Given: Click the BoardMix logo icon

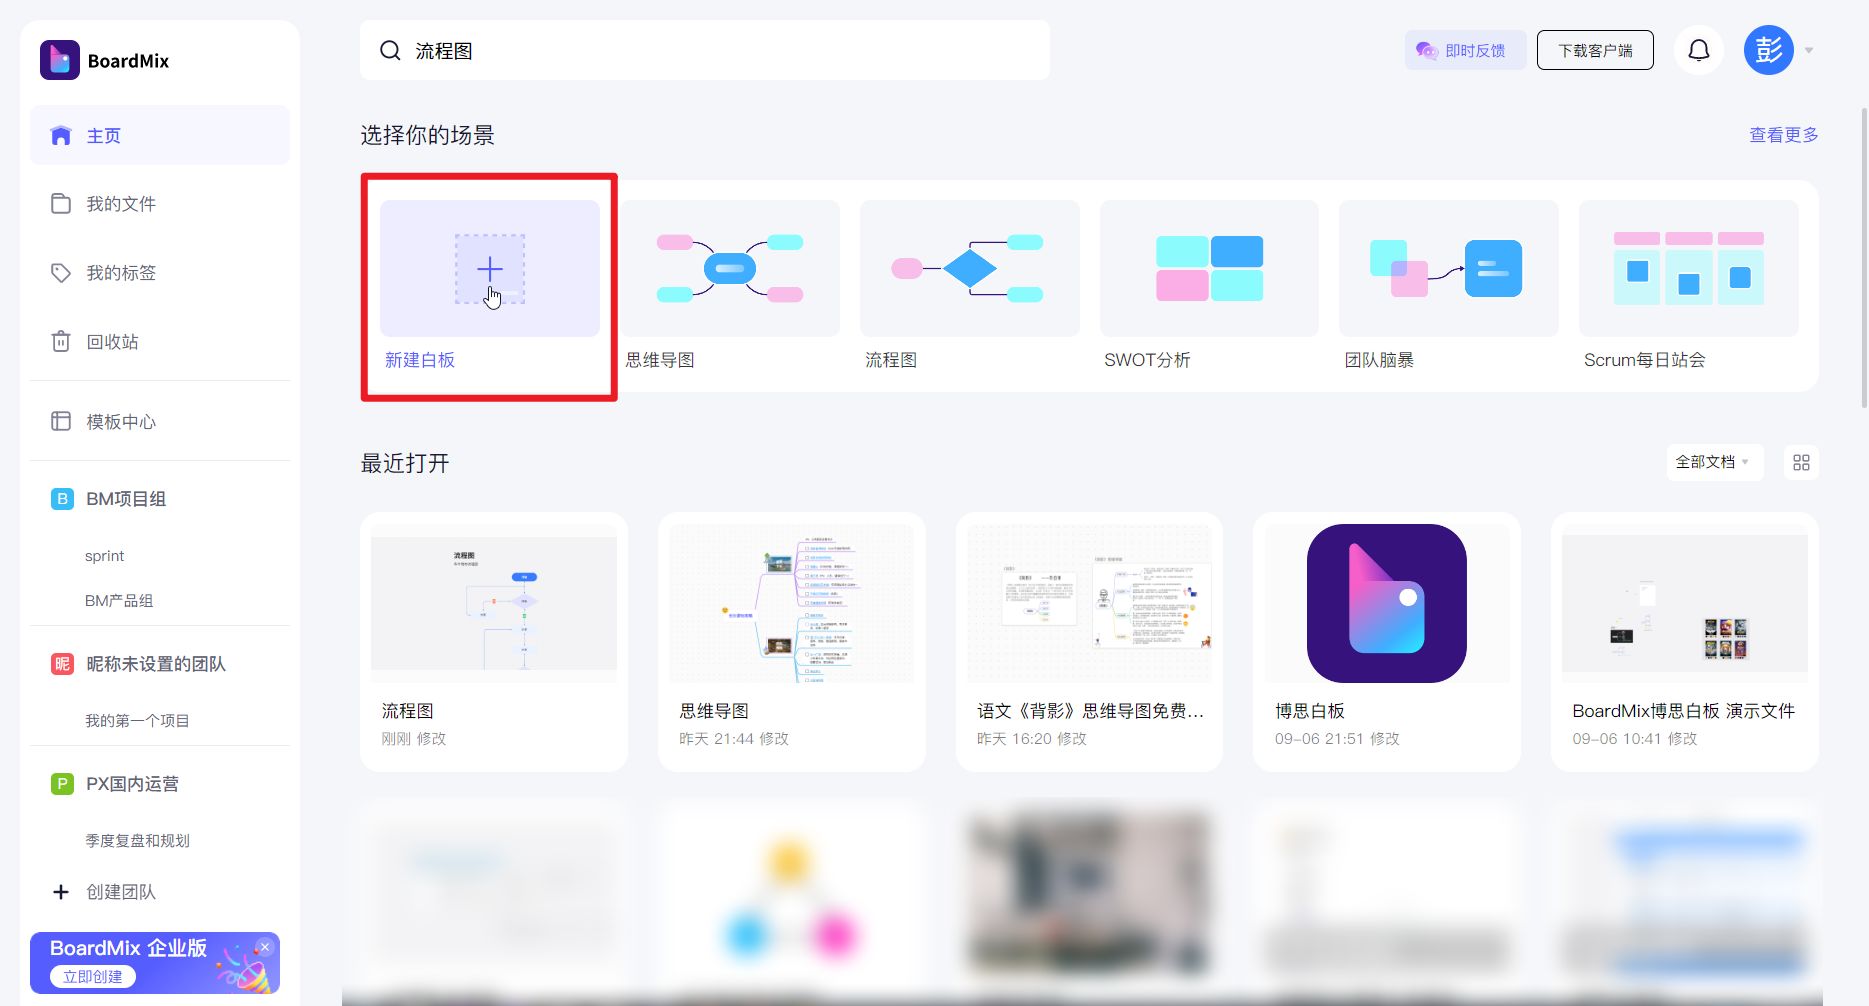Looking at the screenshot, I should click(60, 60).
